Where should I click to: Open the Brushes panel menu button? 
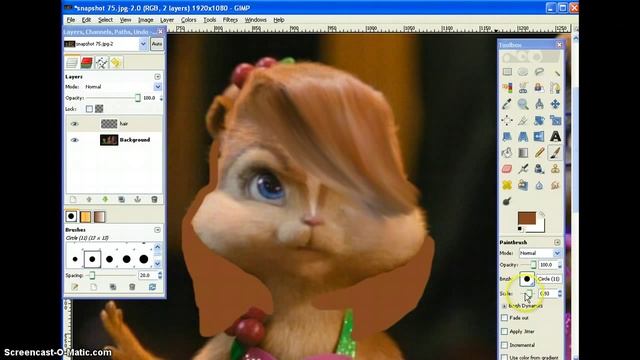point(158,230)
